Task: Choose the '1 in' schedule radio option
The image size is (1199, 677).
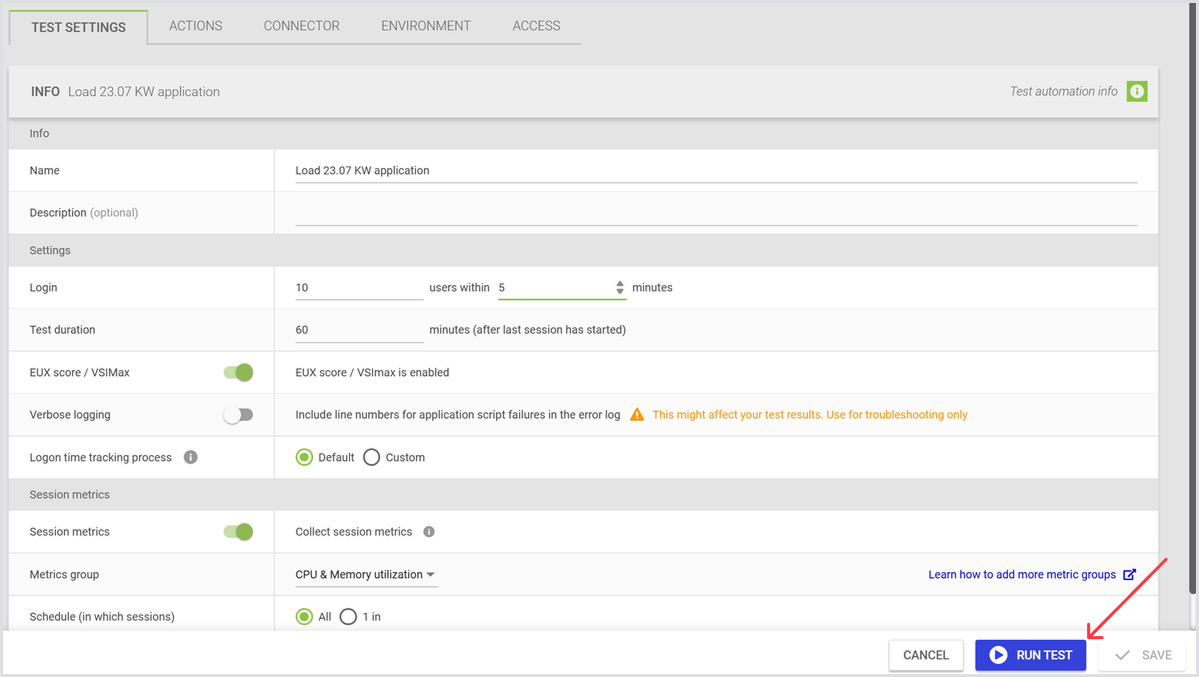Action: coord(348,617)
